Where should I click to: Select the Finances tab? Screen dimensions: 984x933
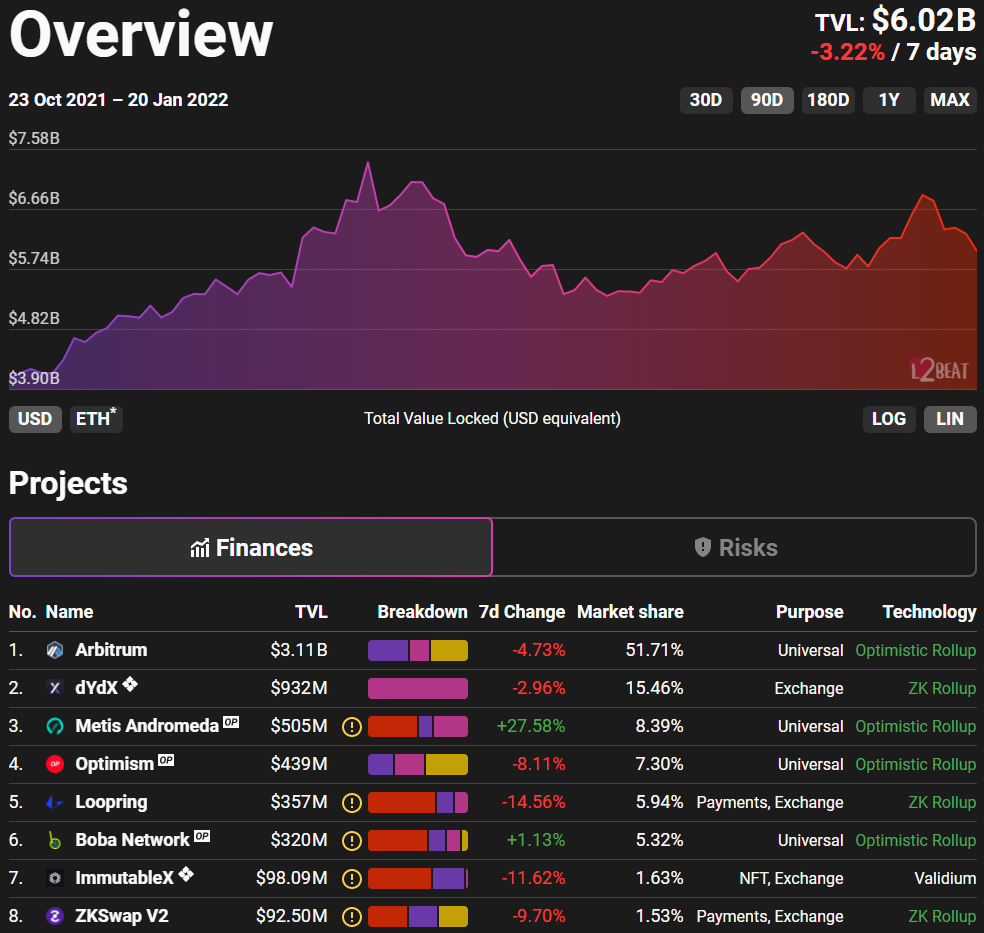click(x=251, y=547)
